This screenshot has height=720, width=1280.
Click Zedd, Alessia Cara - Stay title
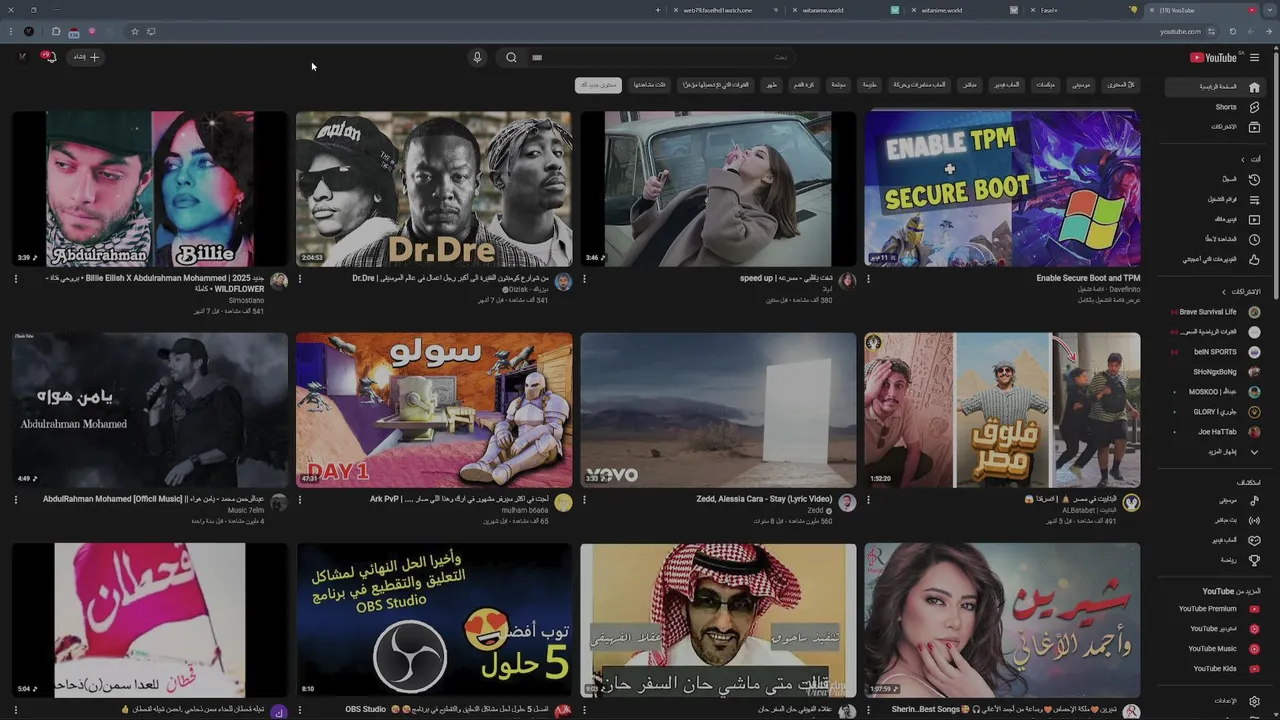click(764, 499)
